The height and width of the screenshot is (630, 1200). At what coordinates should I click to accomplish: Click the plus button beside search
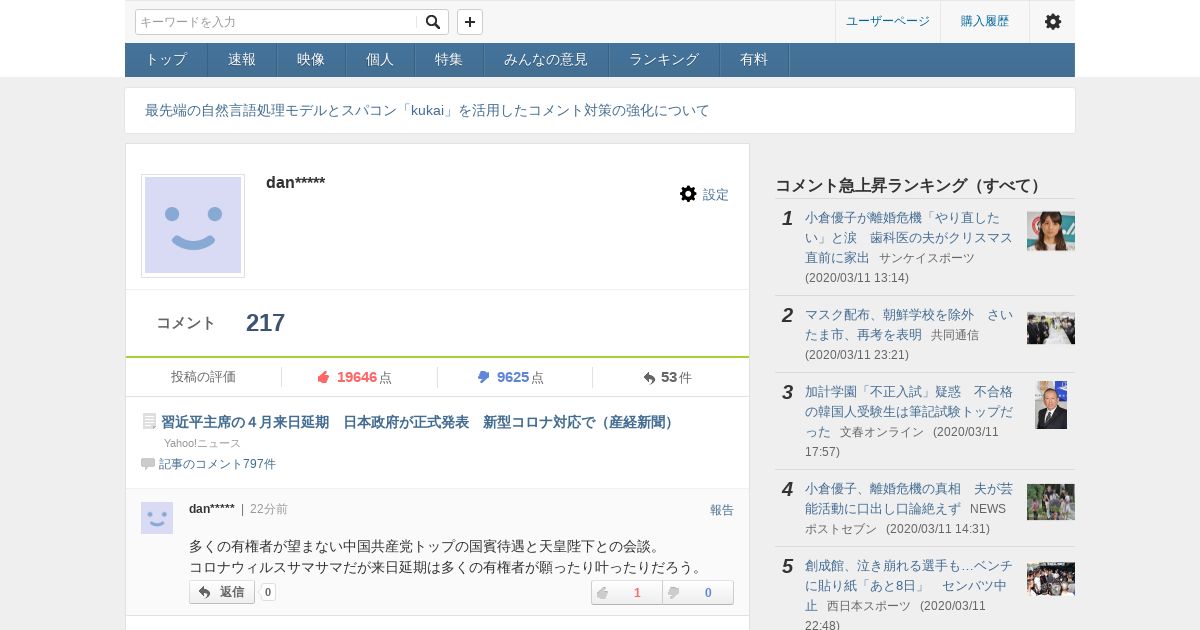click(x=470, y=22)
